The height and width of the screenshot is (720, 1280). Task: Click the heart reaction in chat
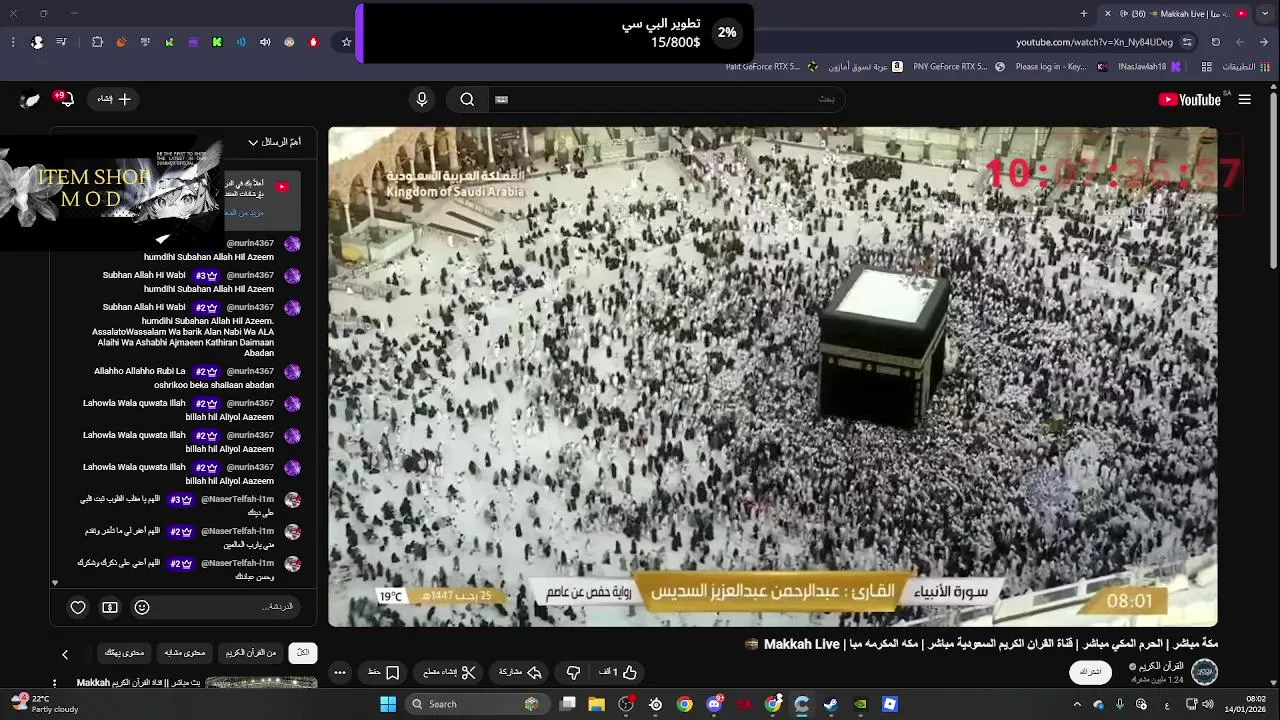pyautogui.click(x=78, y=607)
